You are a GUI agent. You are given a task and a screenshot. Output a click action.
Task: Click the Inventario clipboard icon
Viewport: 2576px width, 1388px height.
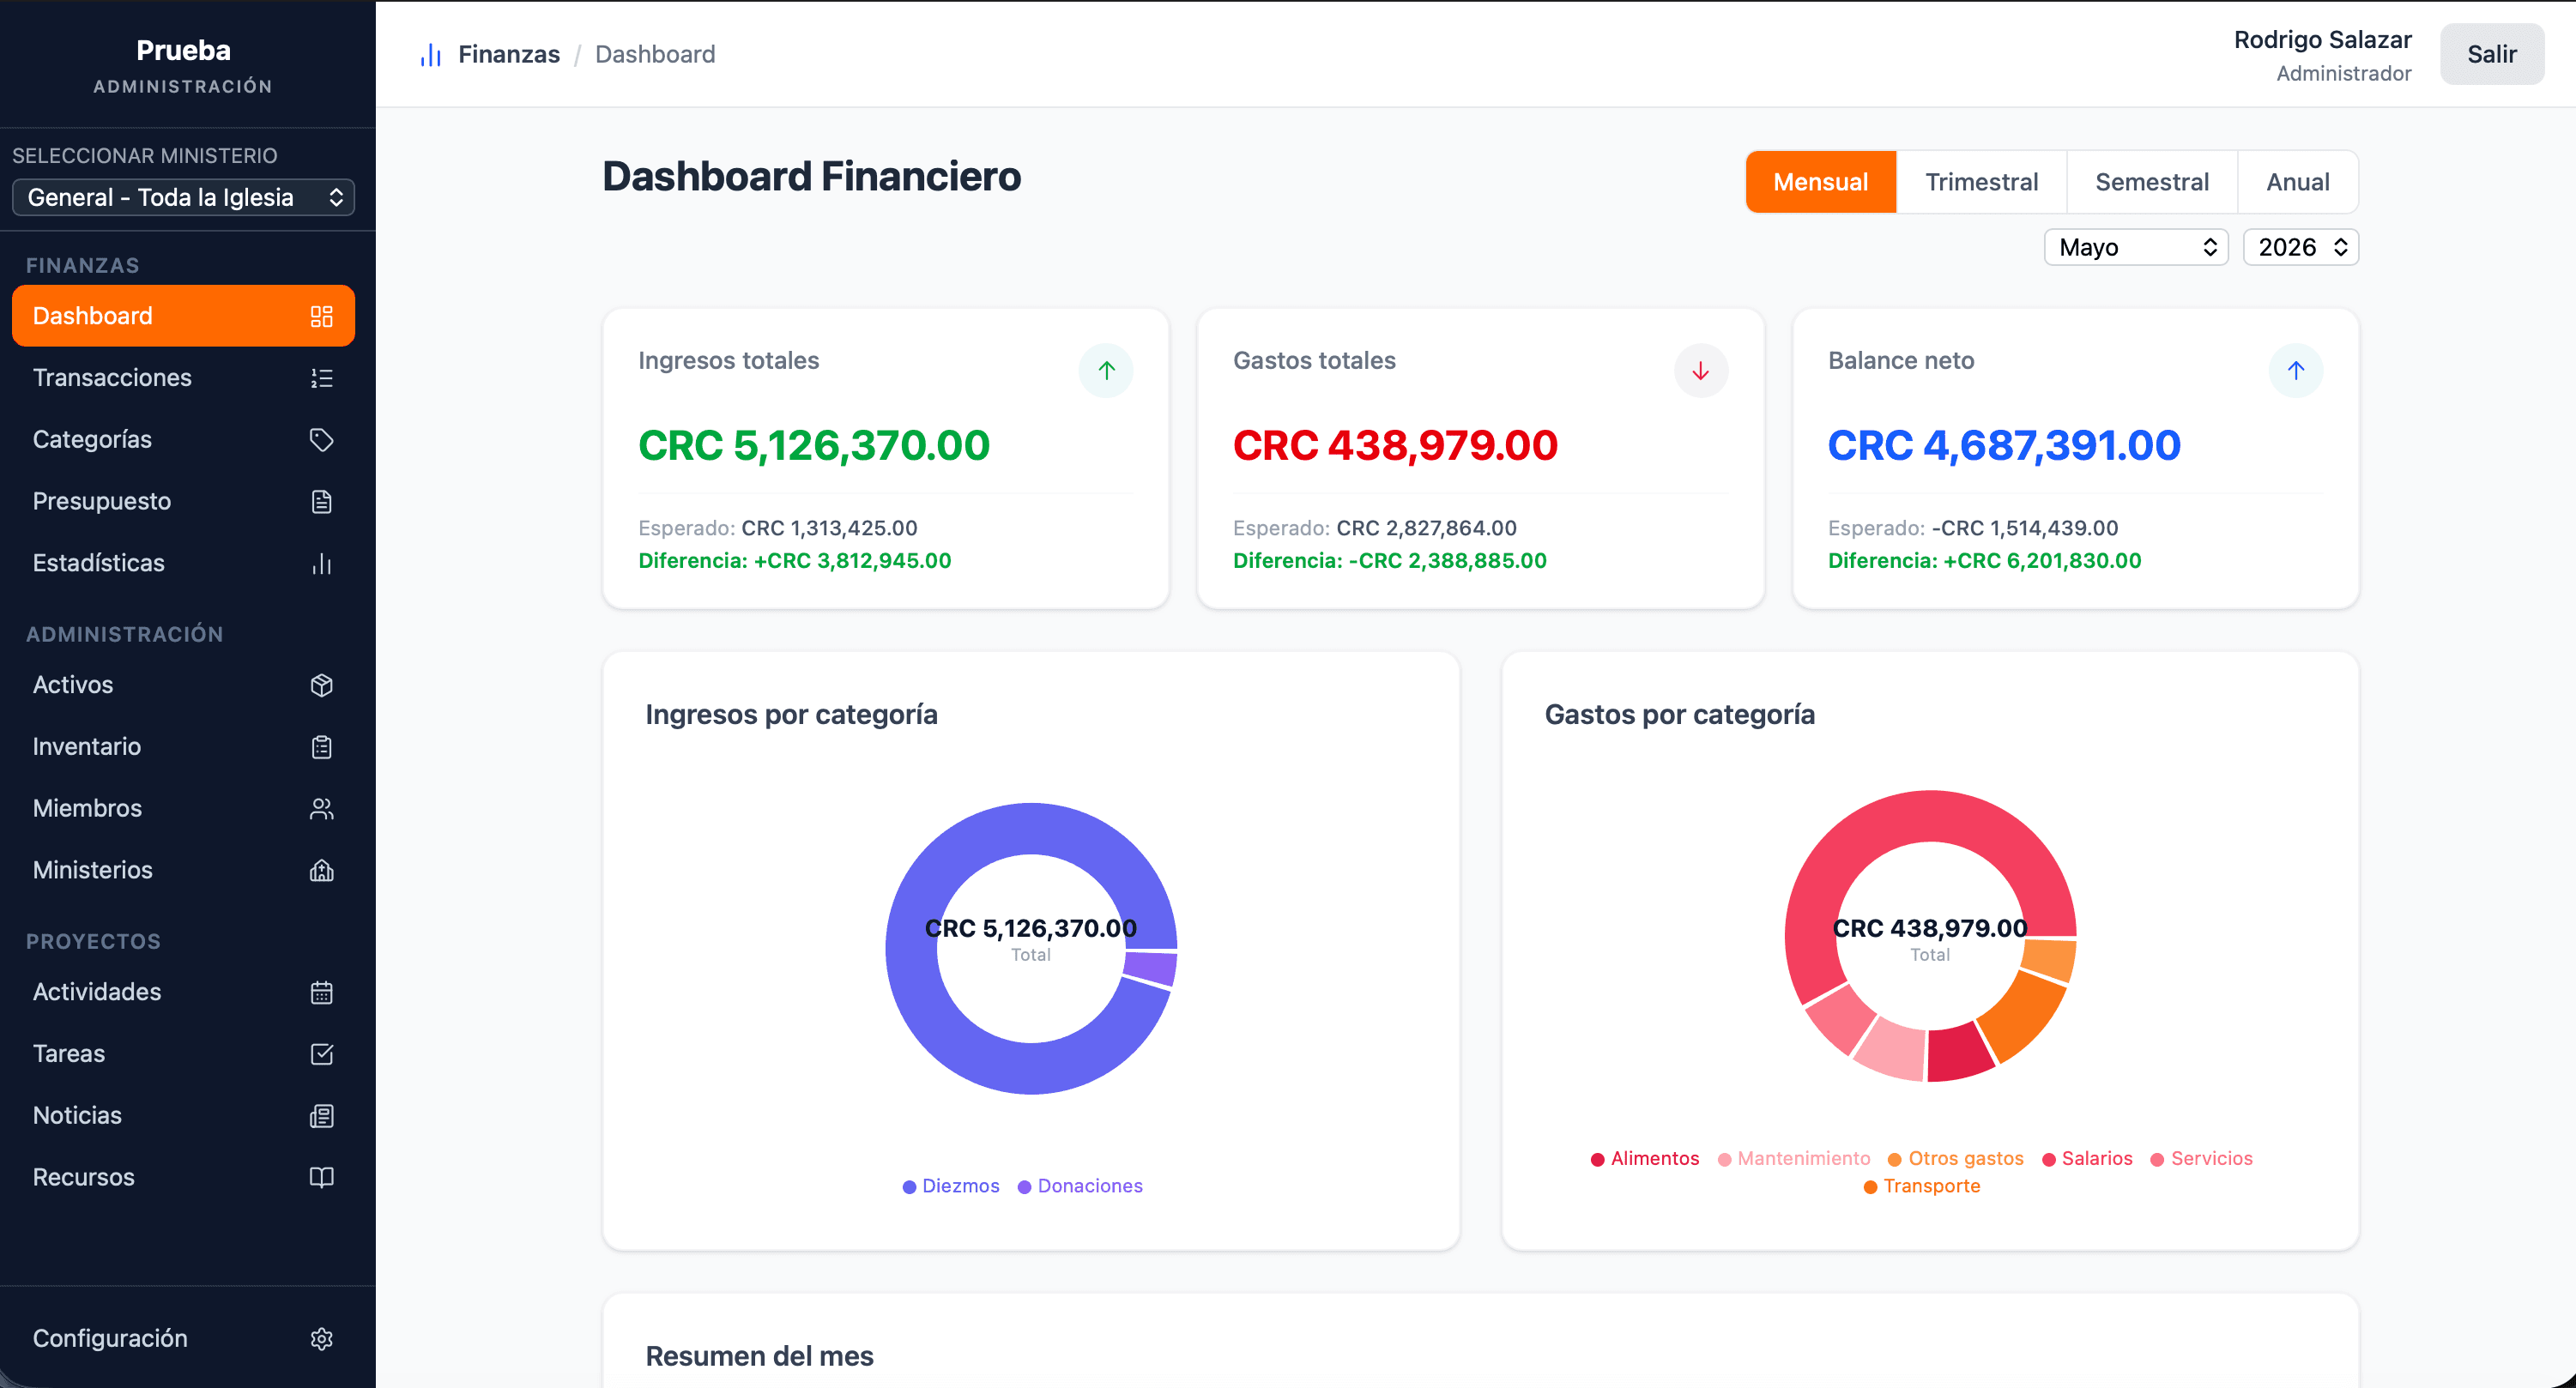(x=321, y=747)
